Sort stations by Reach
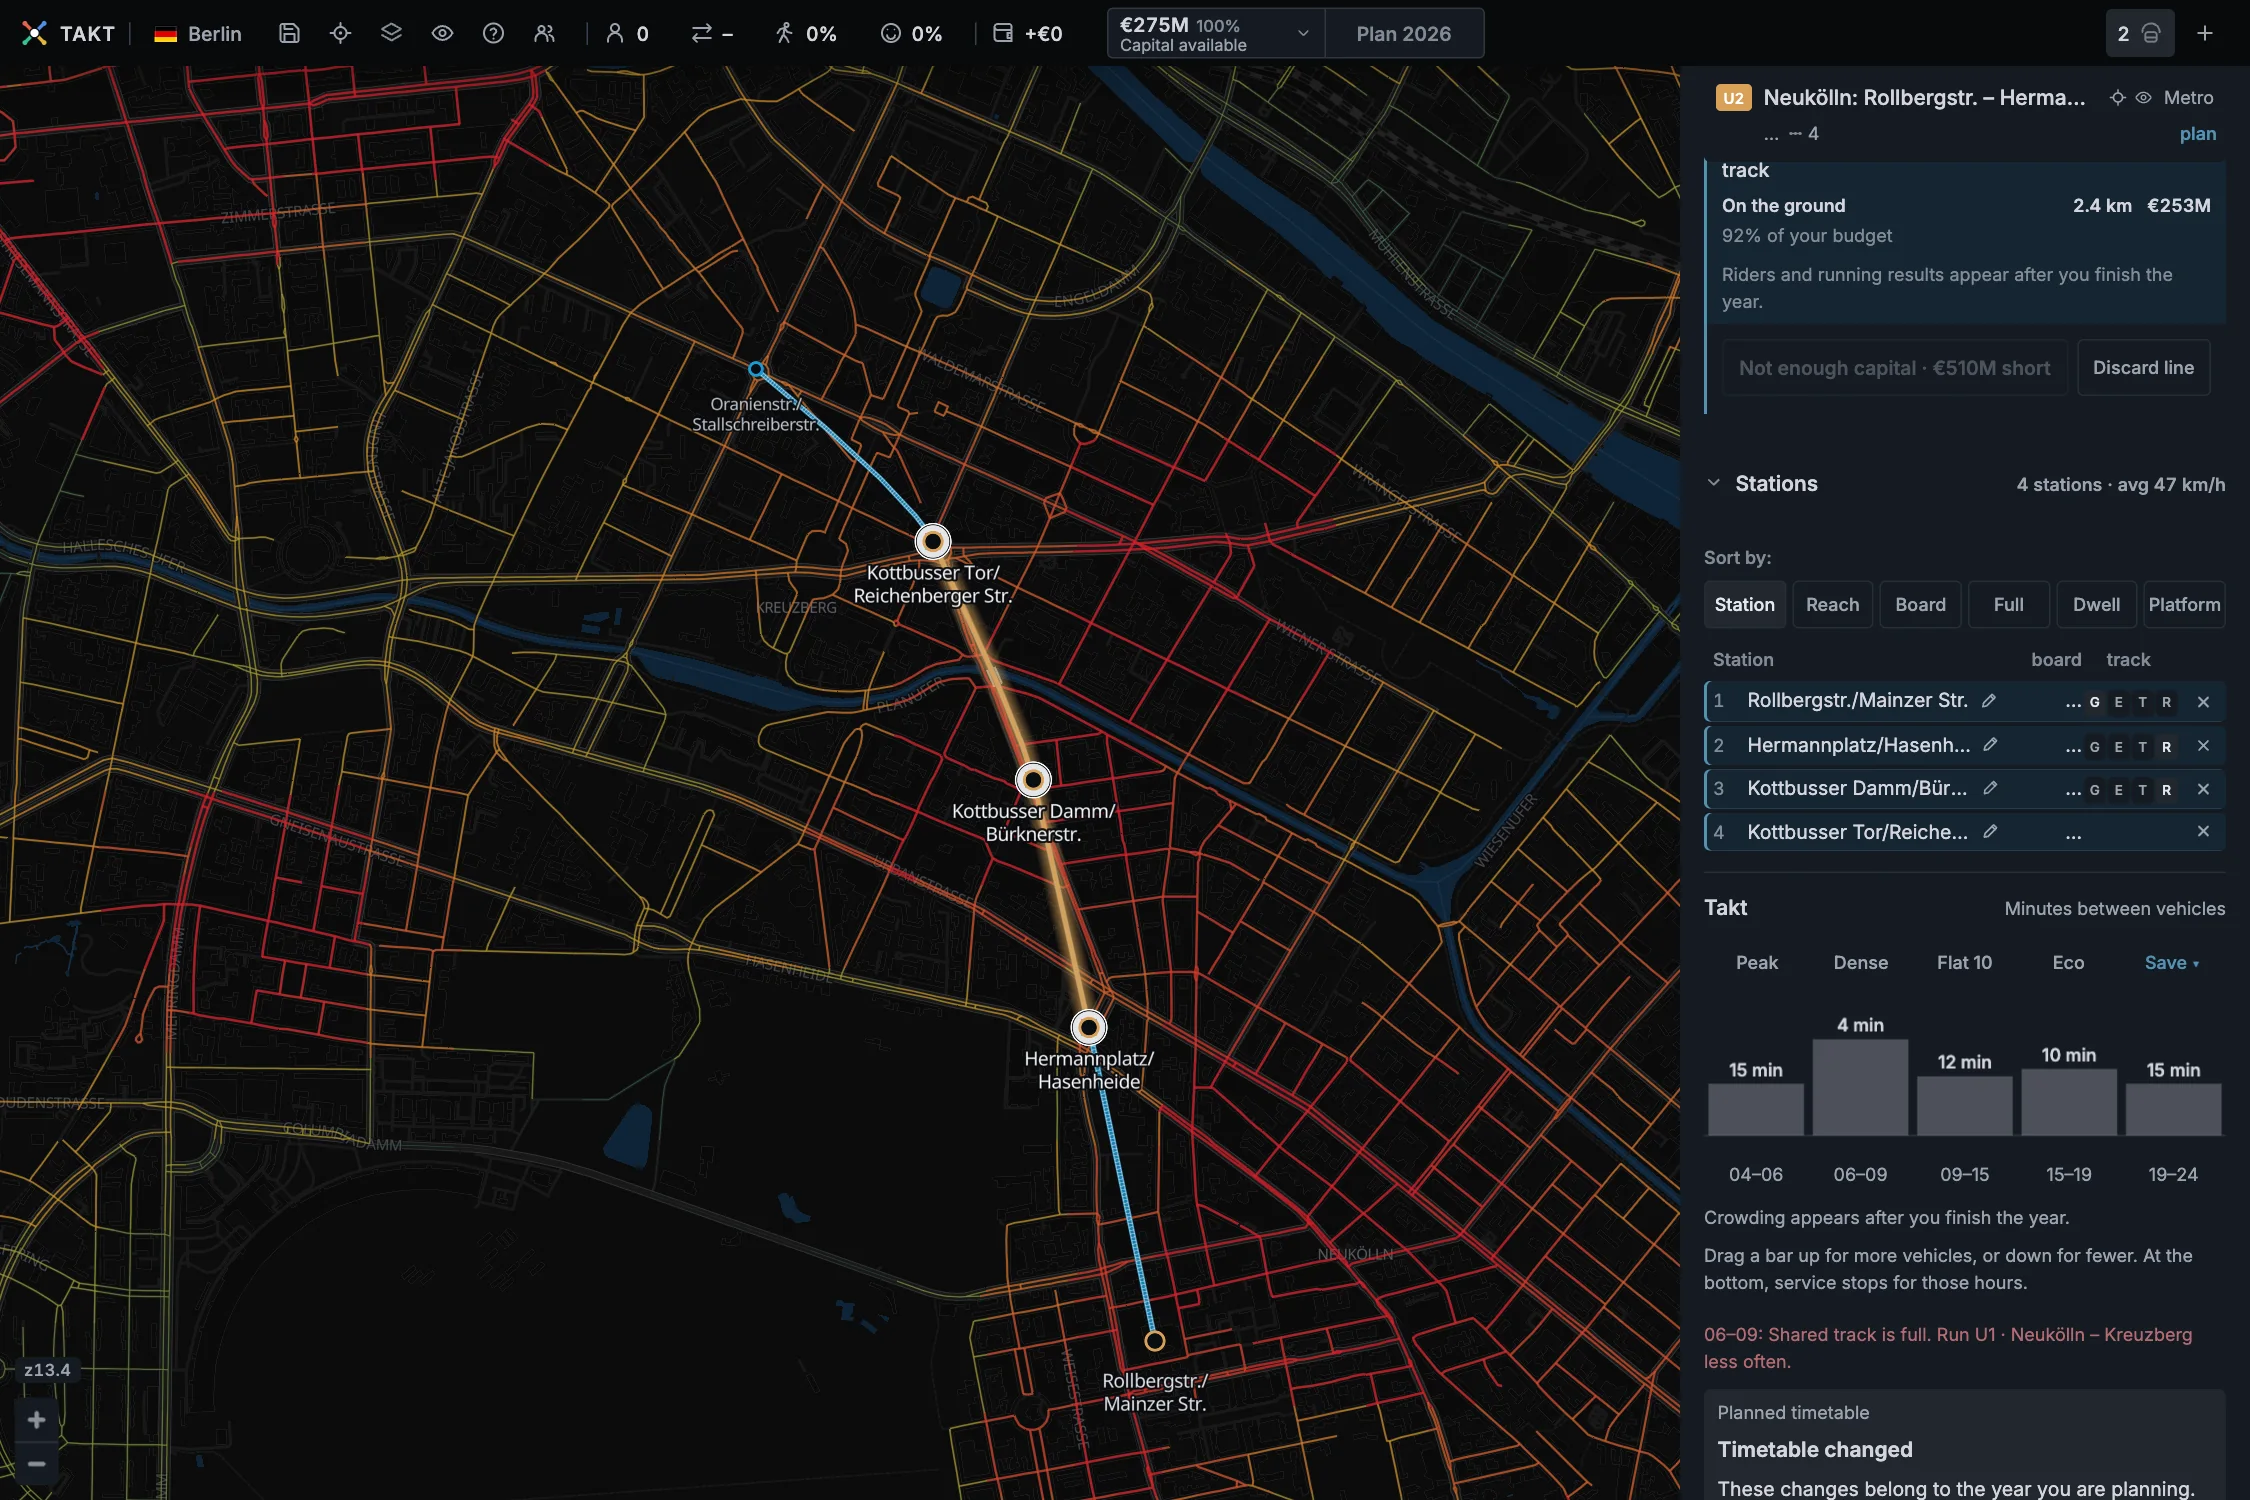Screen dimensions: 2250x1500 1832,605
